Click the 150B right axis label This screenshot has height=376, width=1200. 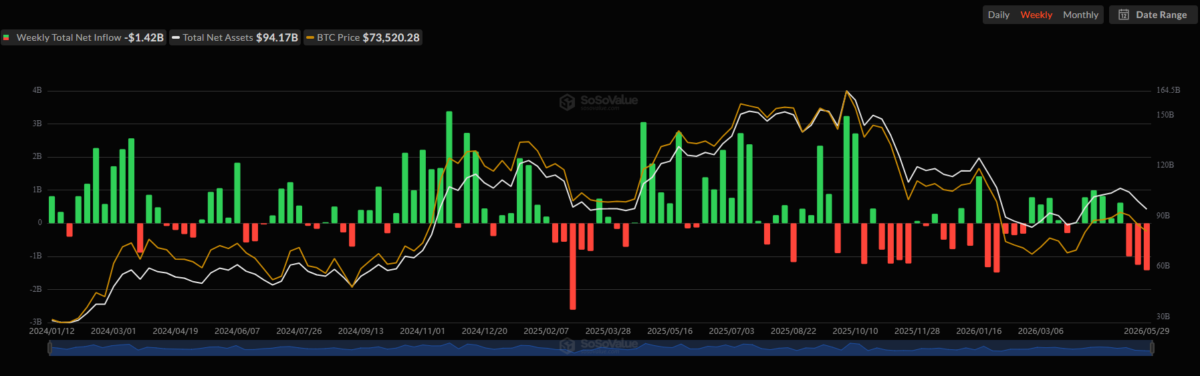1166,115
